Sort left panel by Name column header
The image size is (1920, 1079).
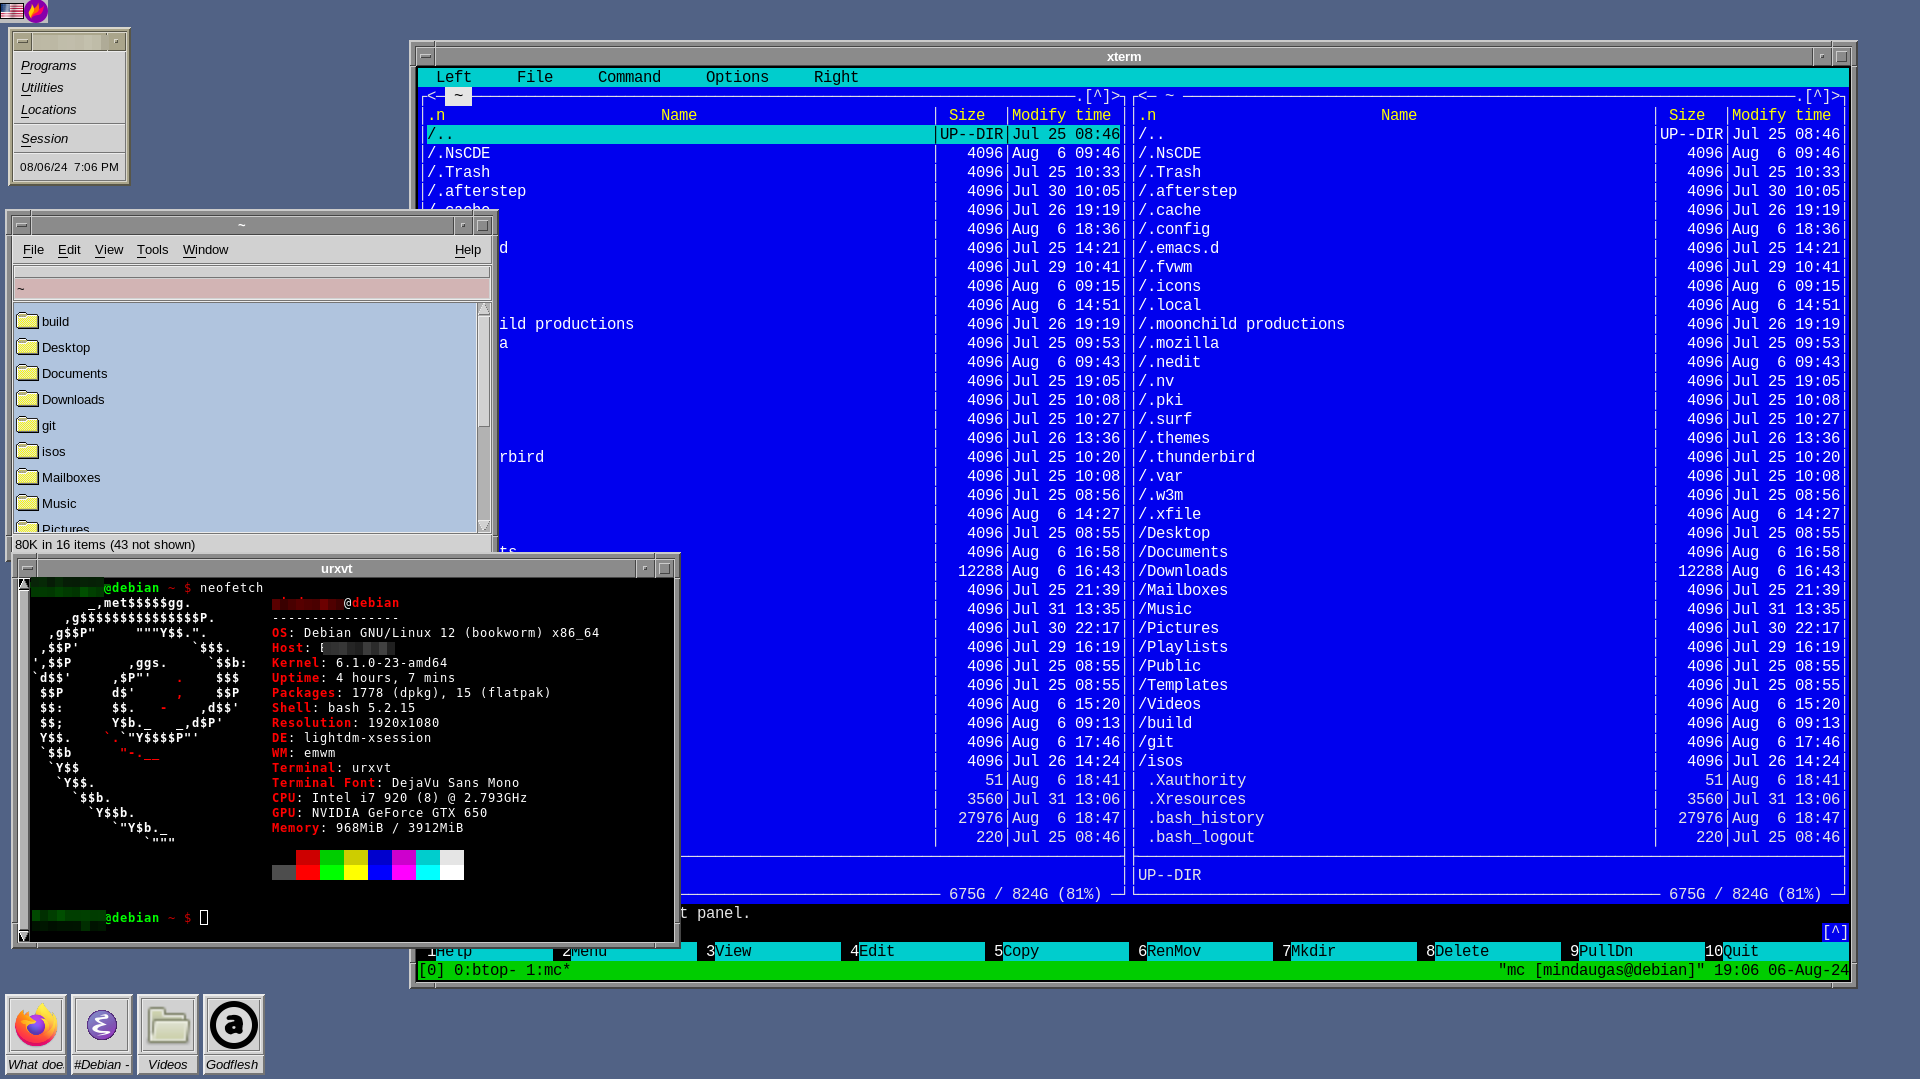coord(678,115)
